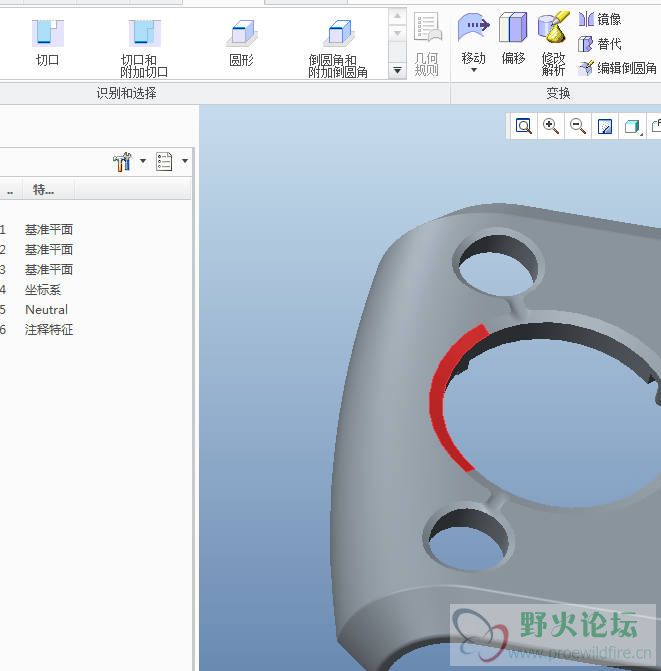Click the zoom in magnifier icon
The image size is (661, 671).
[x=551, y=126]
